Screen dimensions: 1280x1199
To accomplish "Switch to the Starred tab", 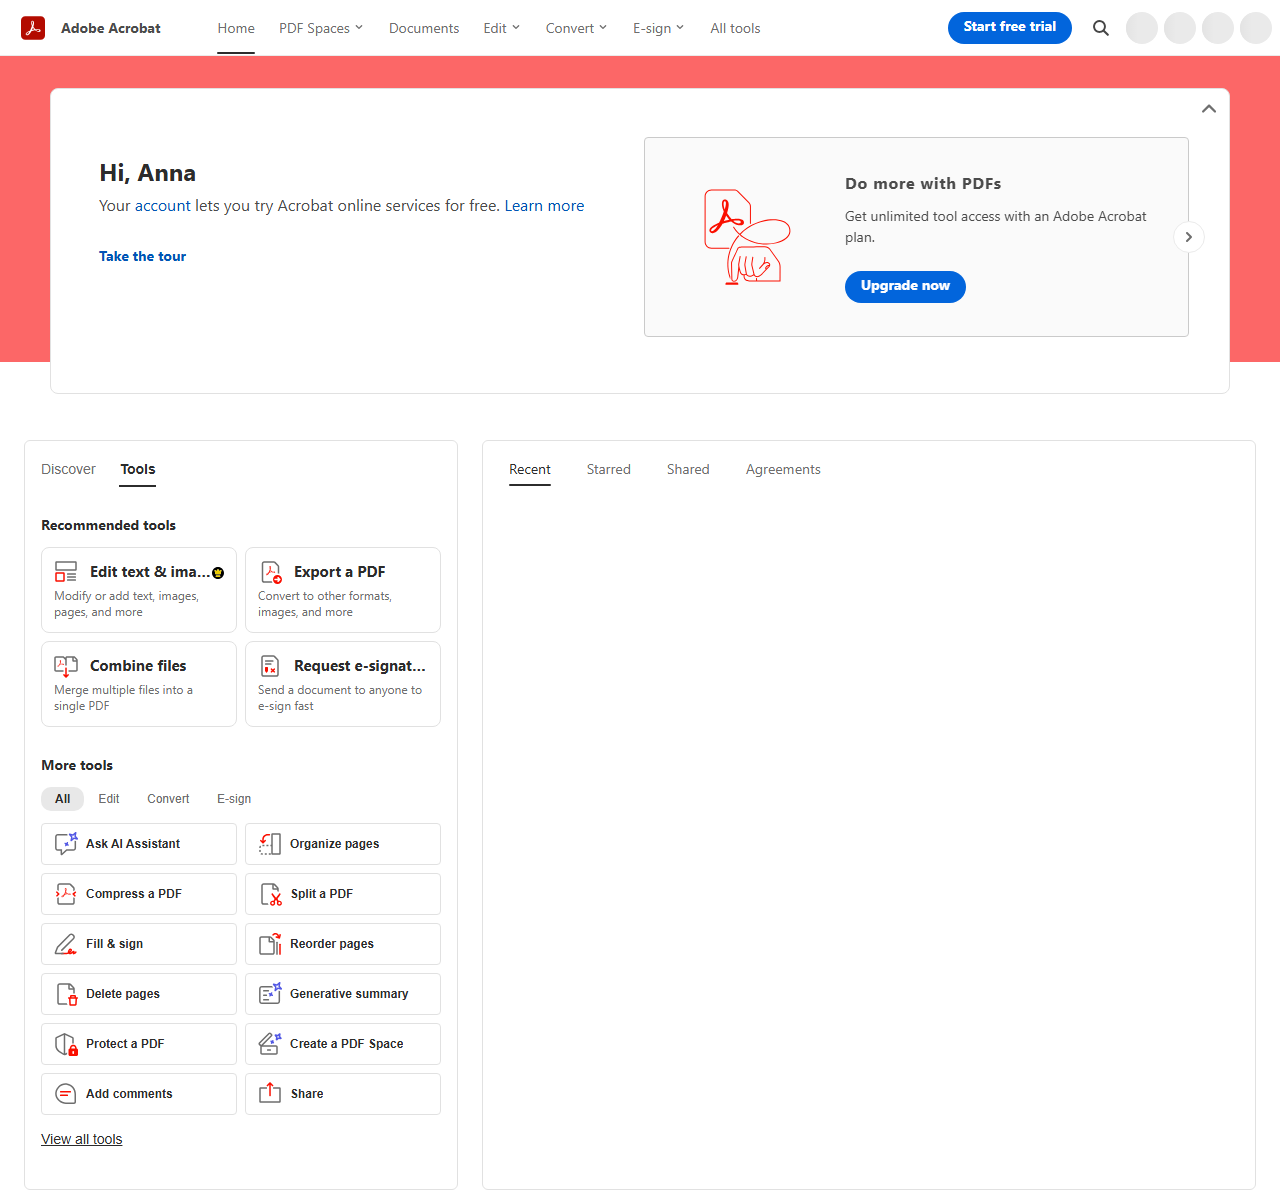I will click(x=609, y=469).
